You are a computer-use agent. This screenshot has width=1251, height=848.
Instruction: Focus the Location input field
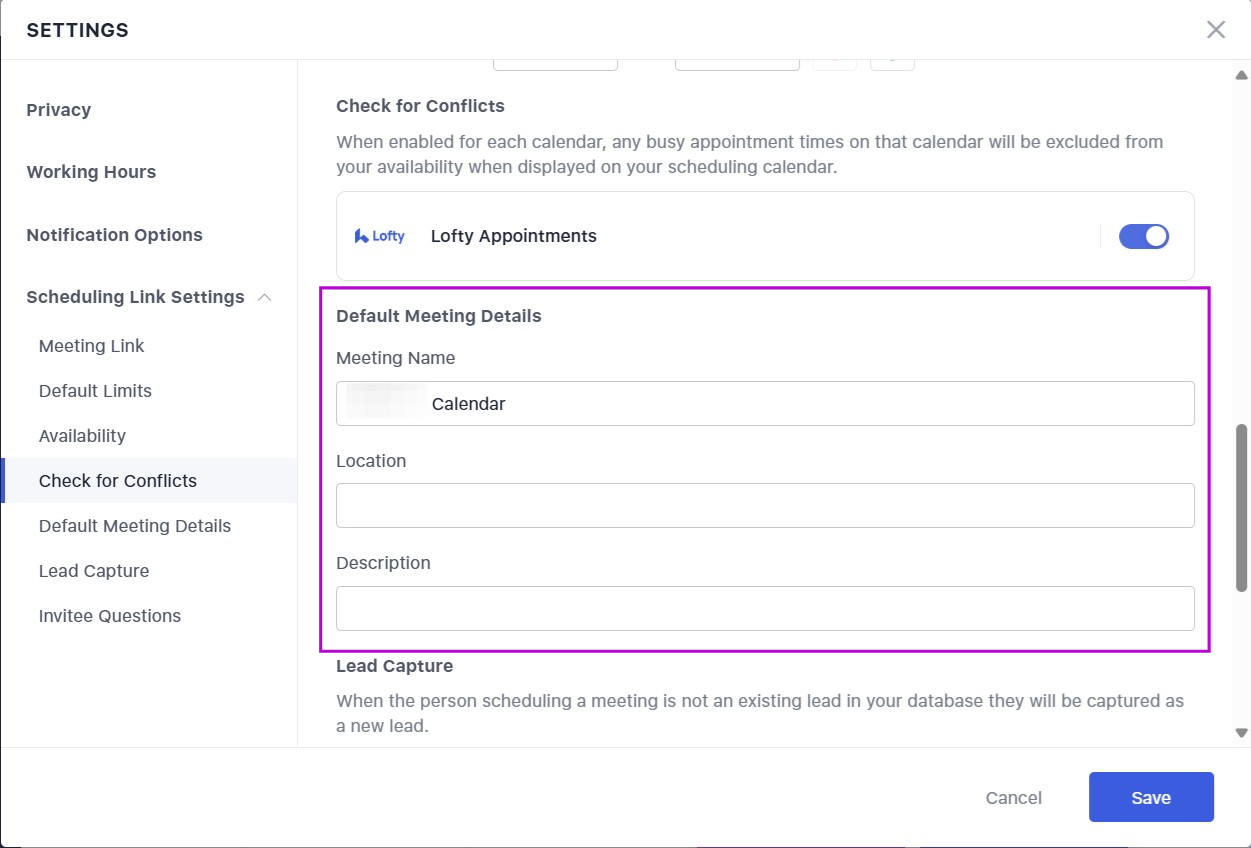click(765, 506)
